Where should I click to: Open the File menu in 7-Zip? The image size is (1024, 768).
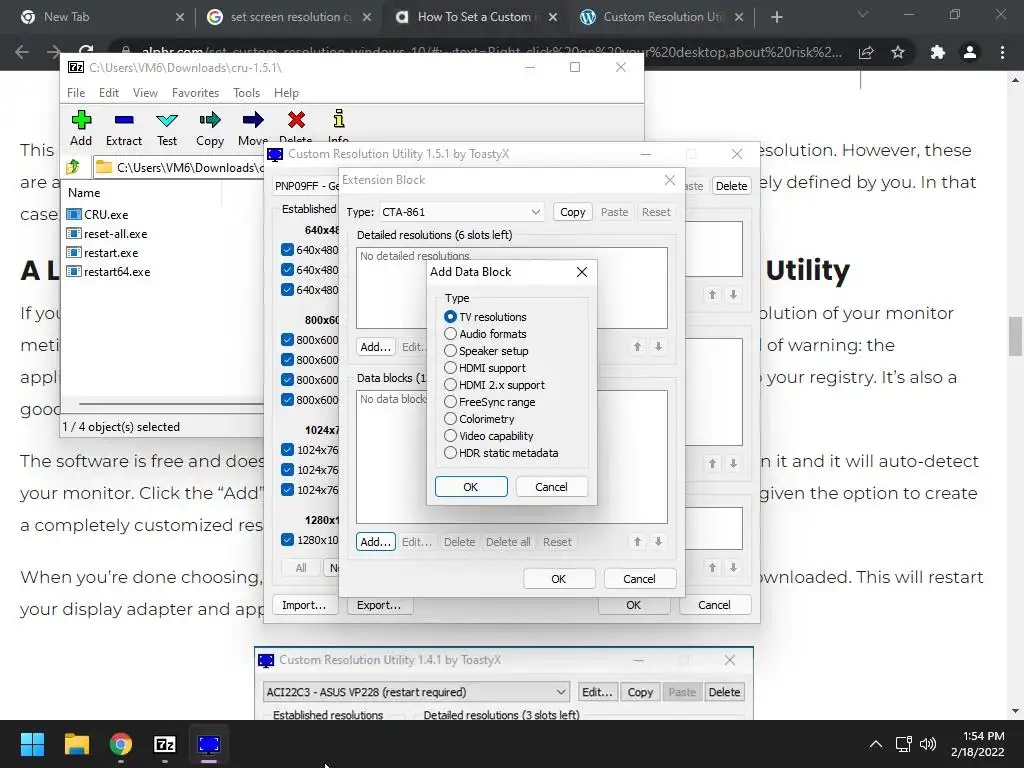(x=76, y=93)
